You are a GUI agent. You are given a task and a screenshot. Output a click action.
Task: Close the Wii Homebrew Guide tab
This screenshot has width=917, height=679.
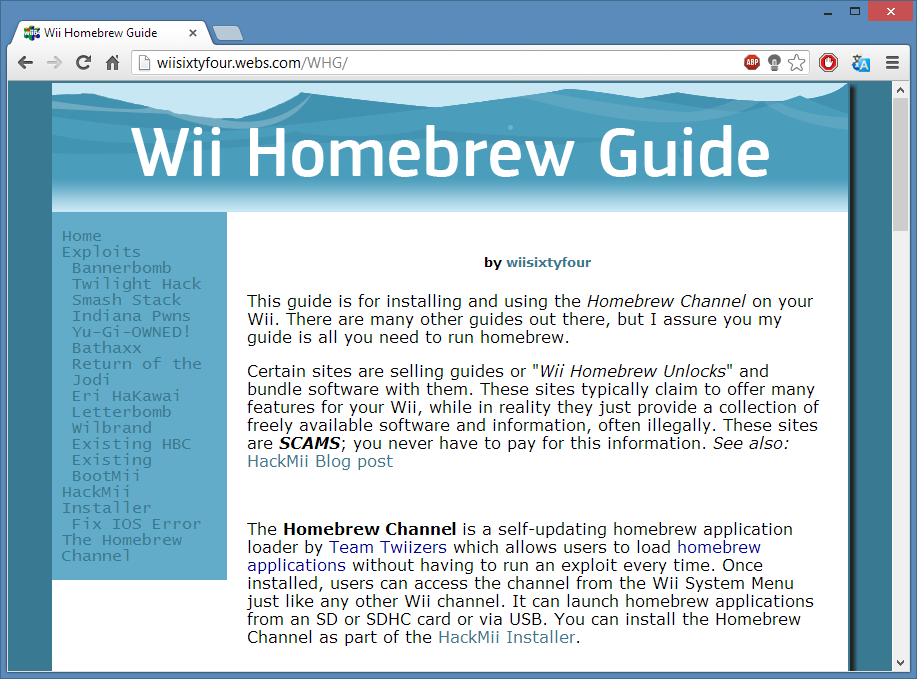(192, 33)
